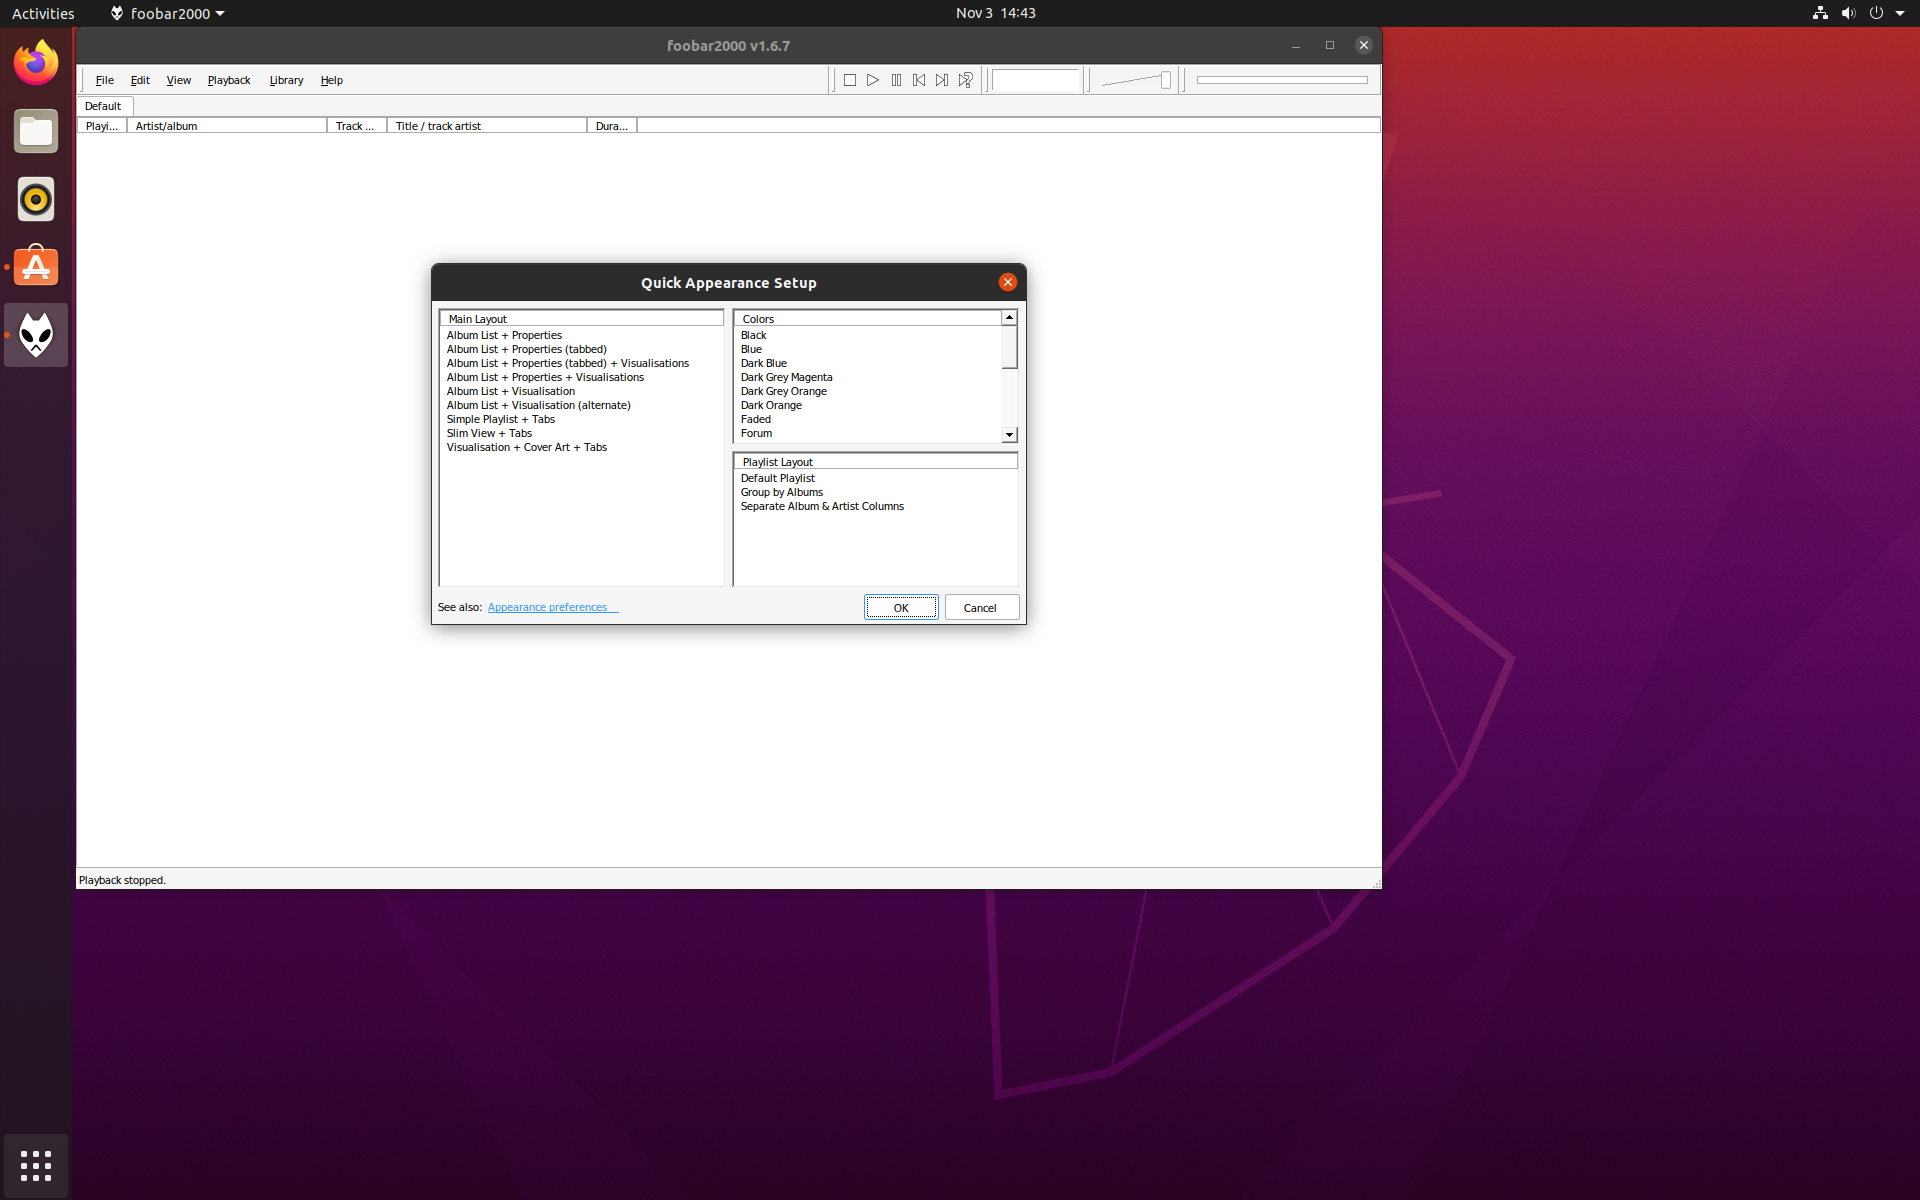Choose the Dark Blue color scheme
The width and height of the screenshot is (1920, 1200).
click(x=763, y=363)
